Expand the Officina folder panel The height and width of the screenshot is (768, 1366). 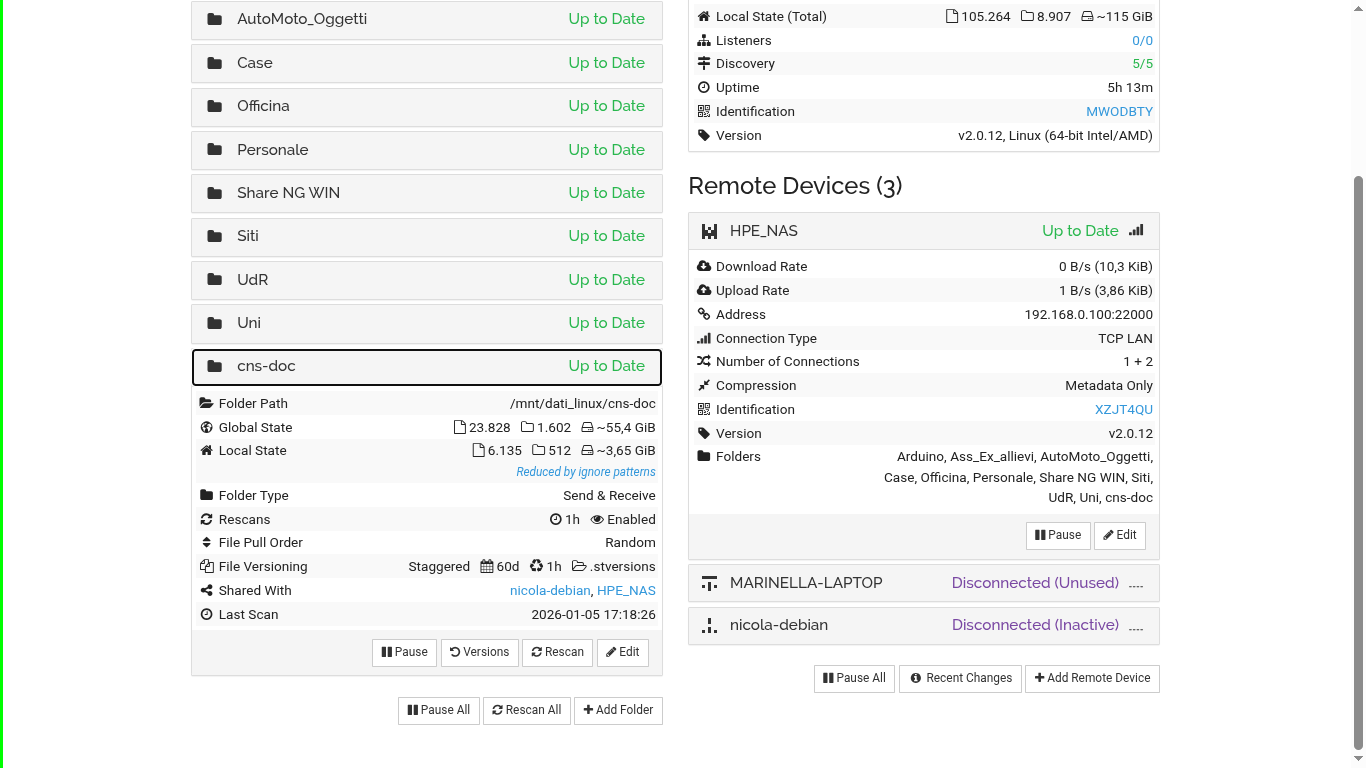(x=426, y=107)
